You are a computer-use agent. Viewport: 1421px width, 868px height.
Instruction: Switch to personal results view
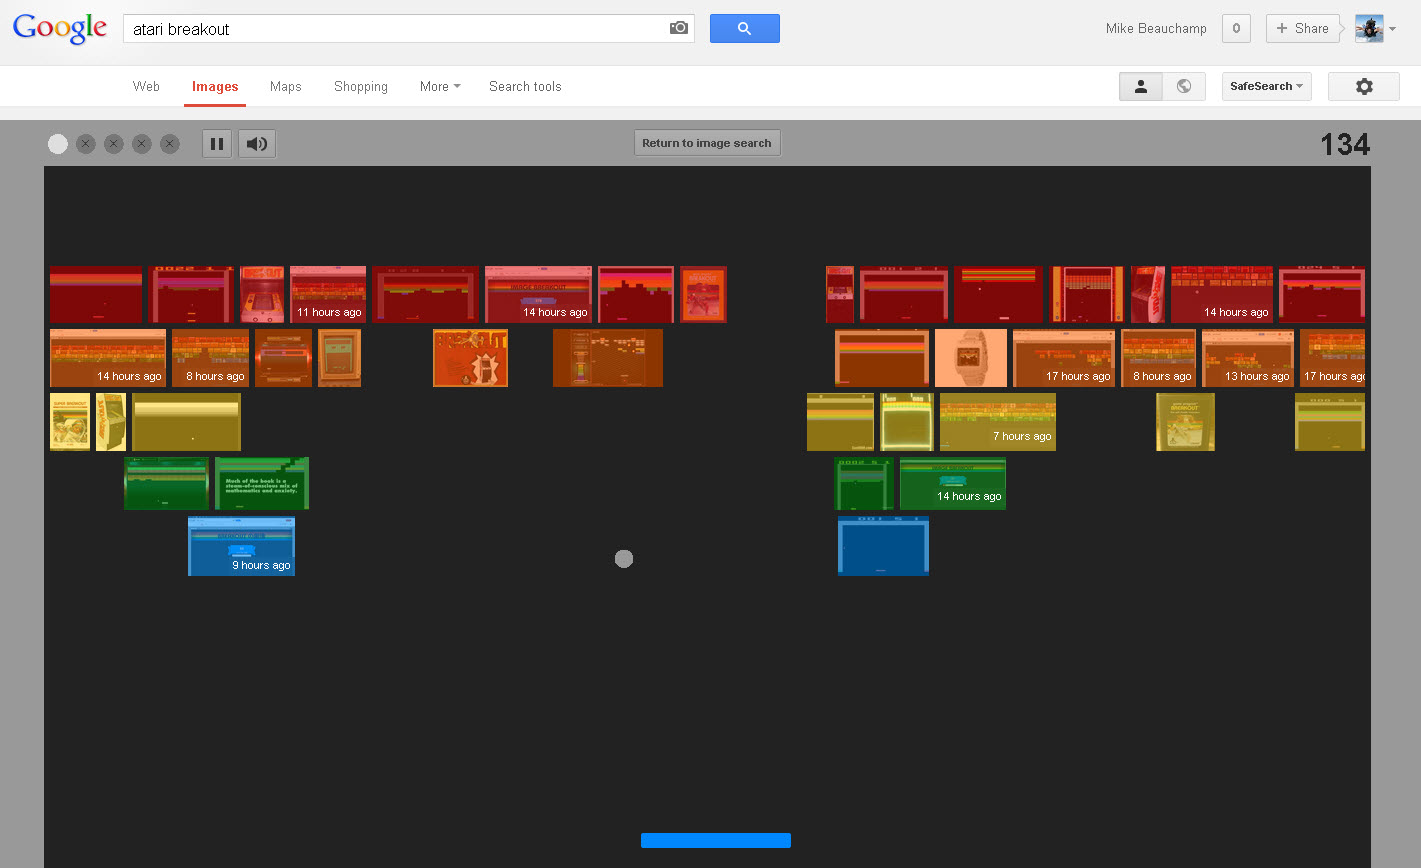1140,87
